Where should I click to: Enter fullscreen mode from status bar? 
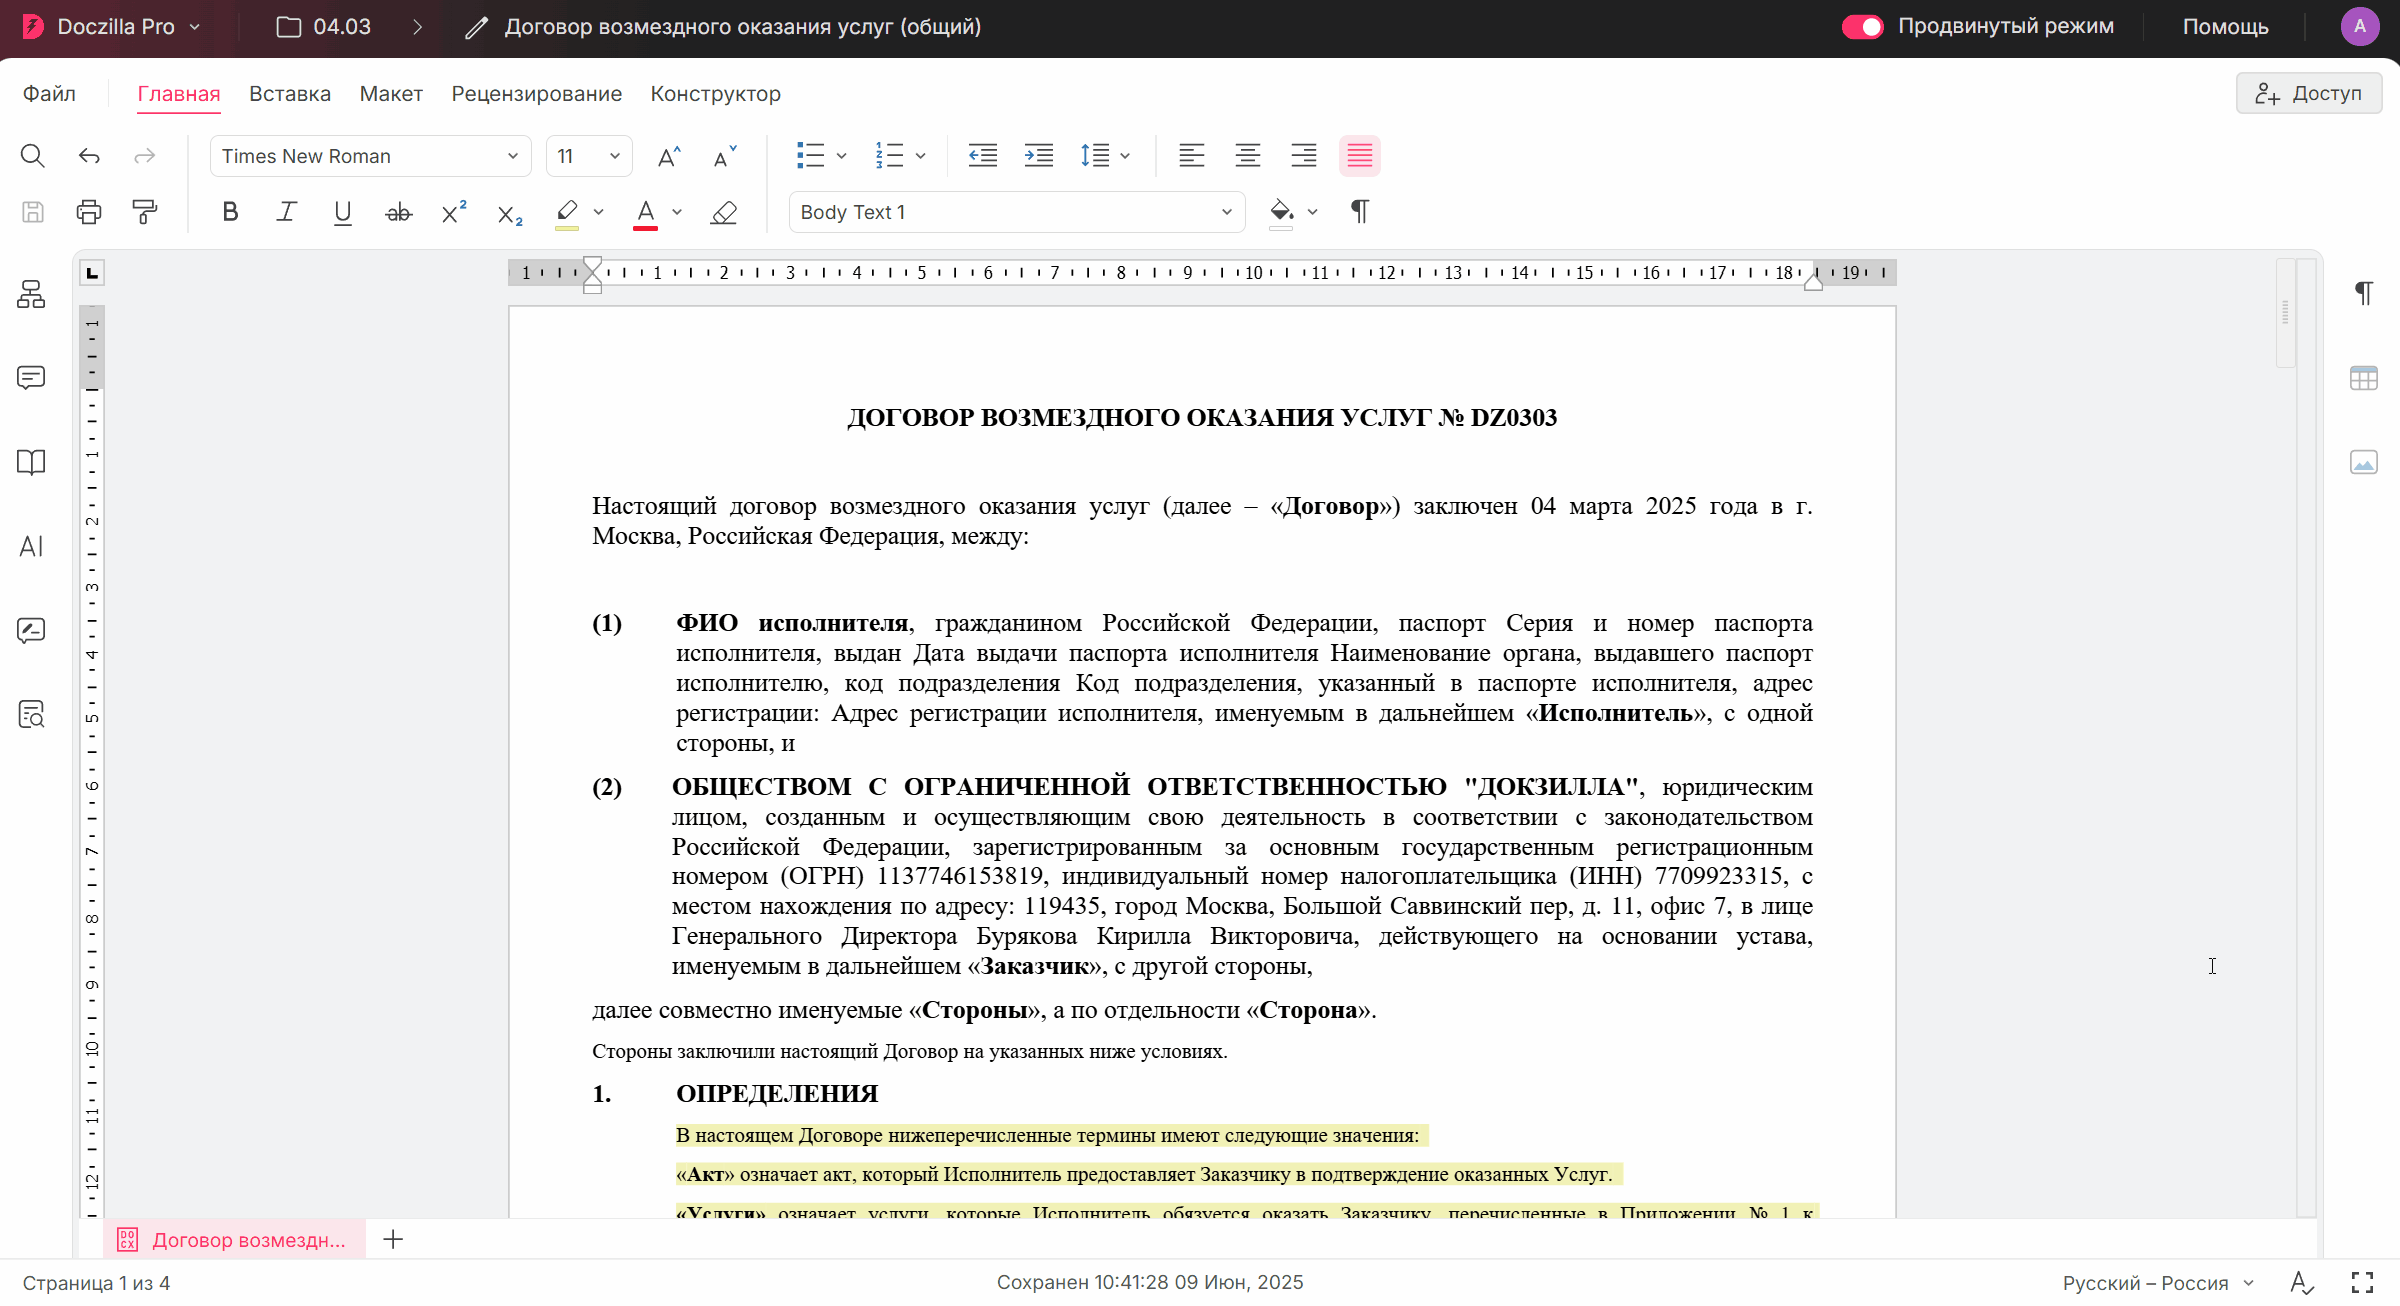[2363, 1283]
